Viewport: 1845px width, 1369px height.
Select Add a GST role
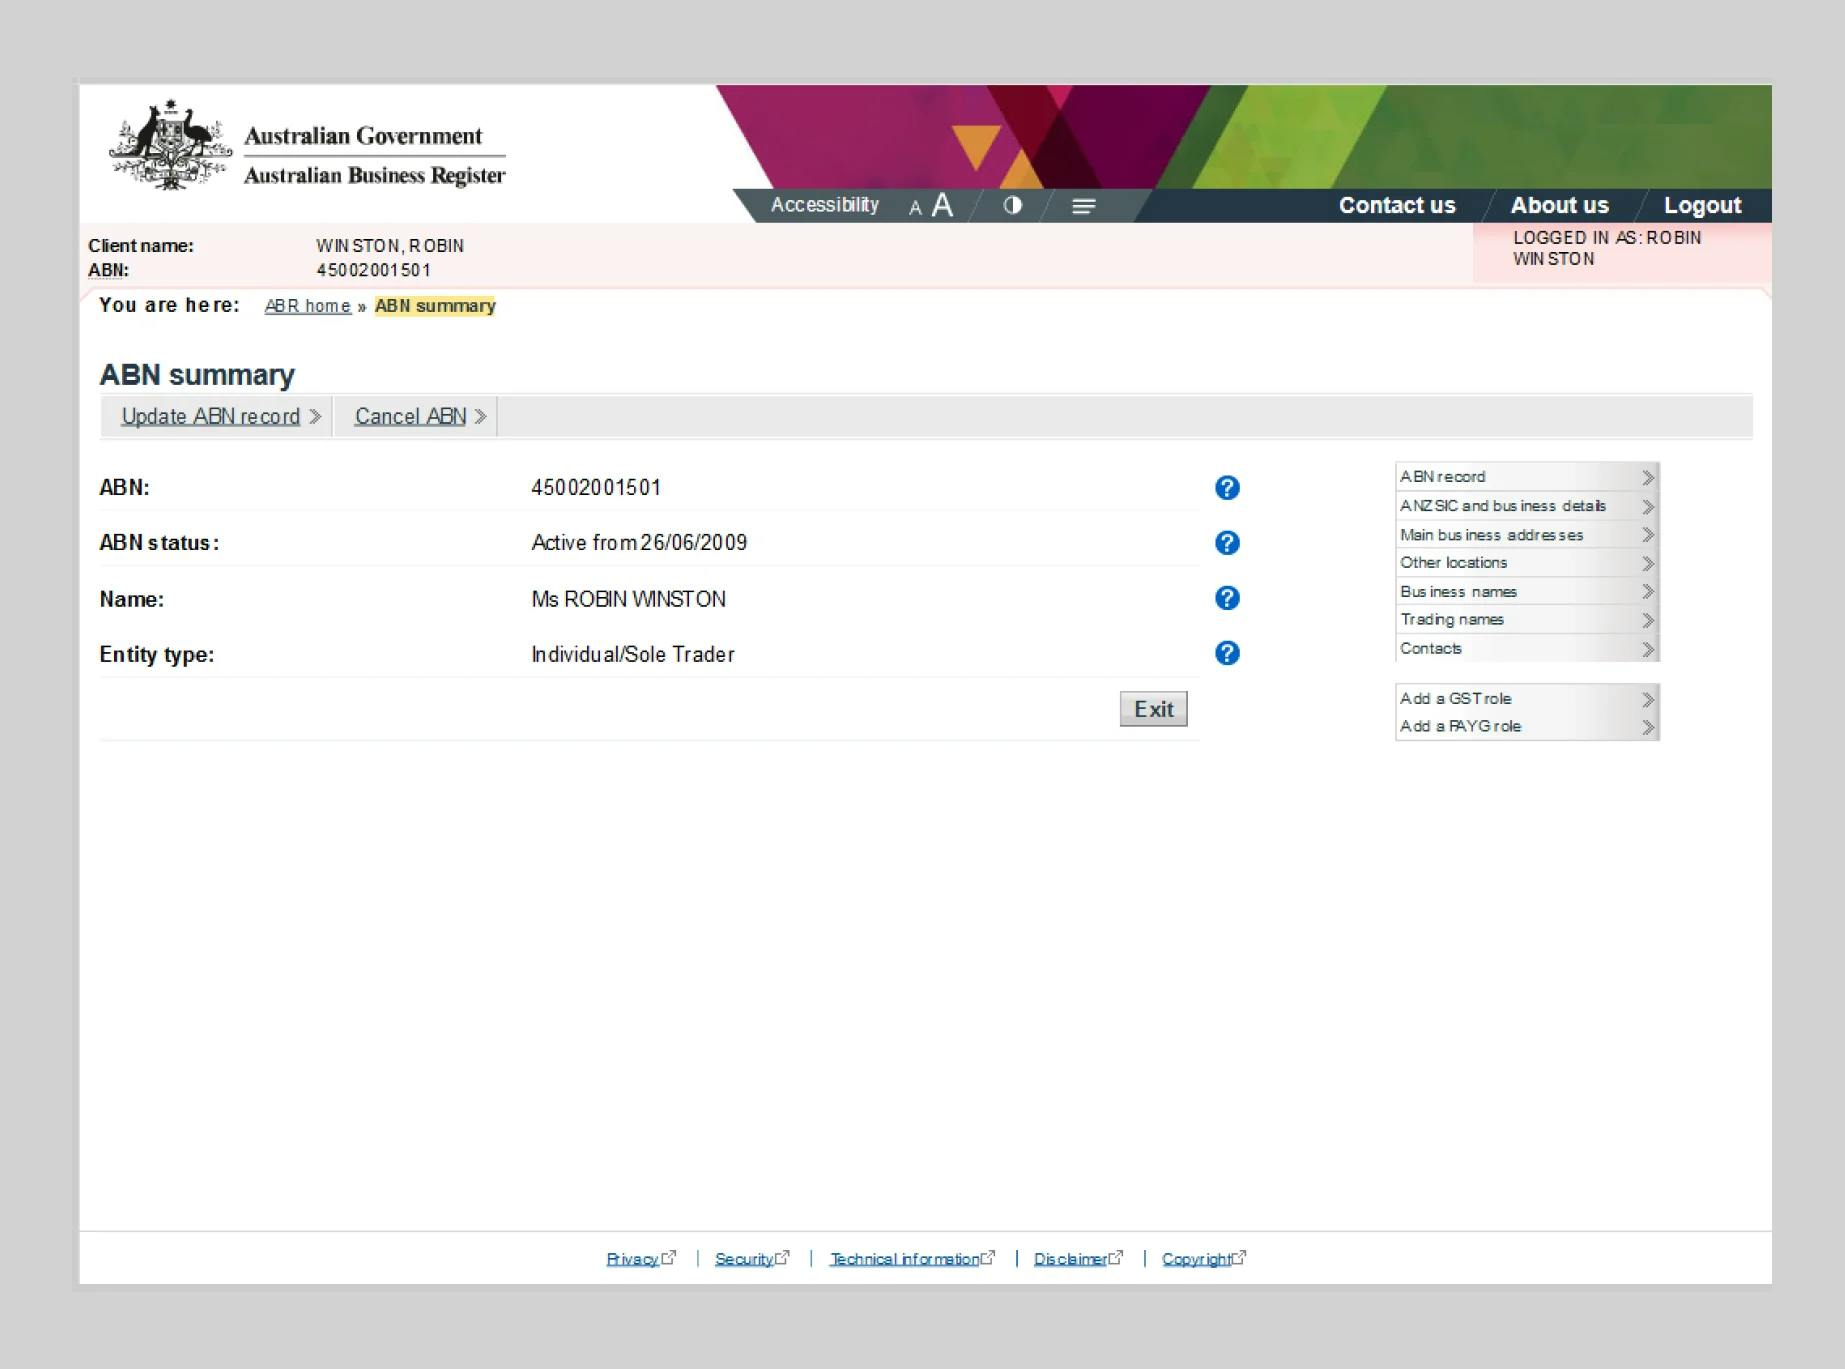tap(1527, 698)
